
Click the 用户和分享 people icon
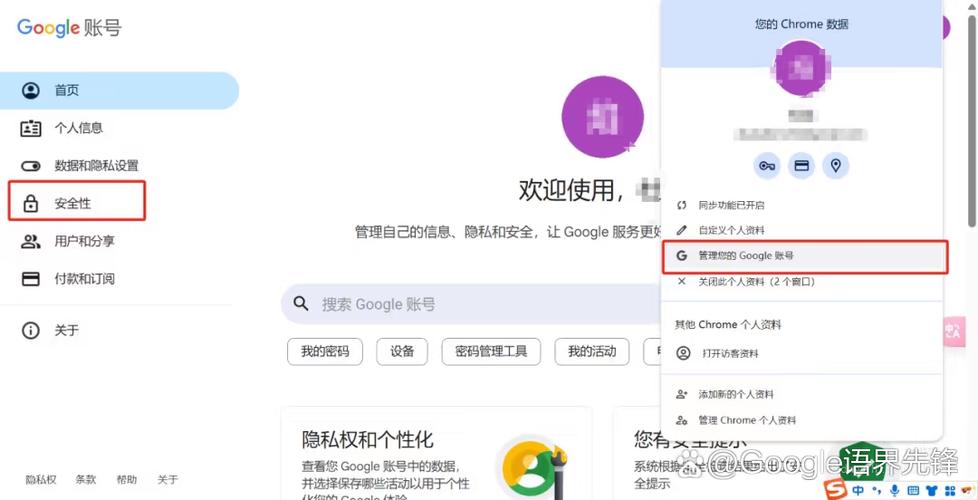tap(31, 241)
